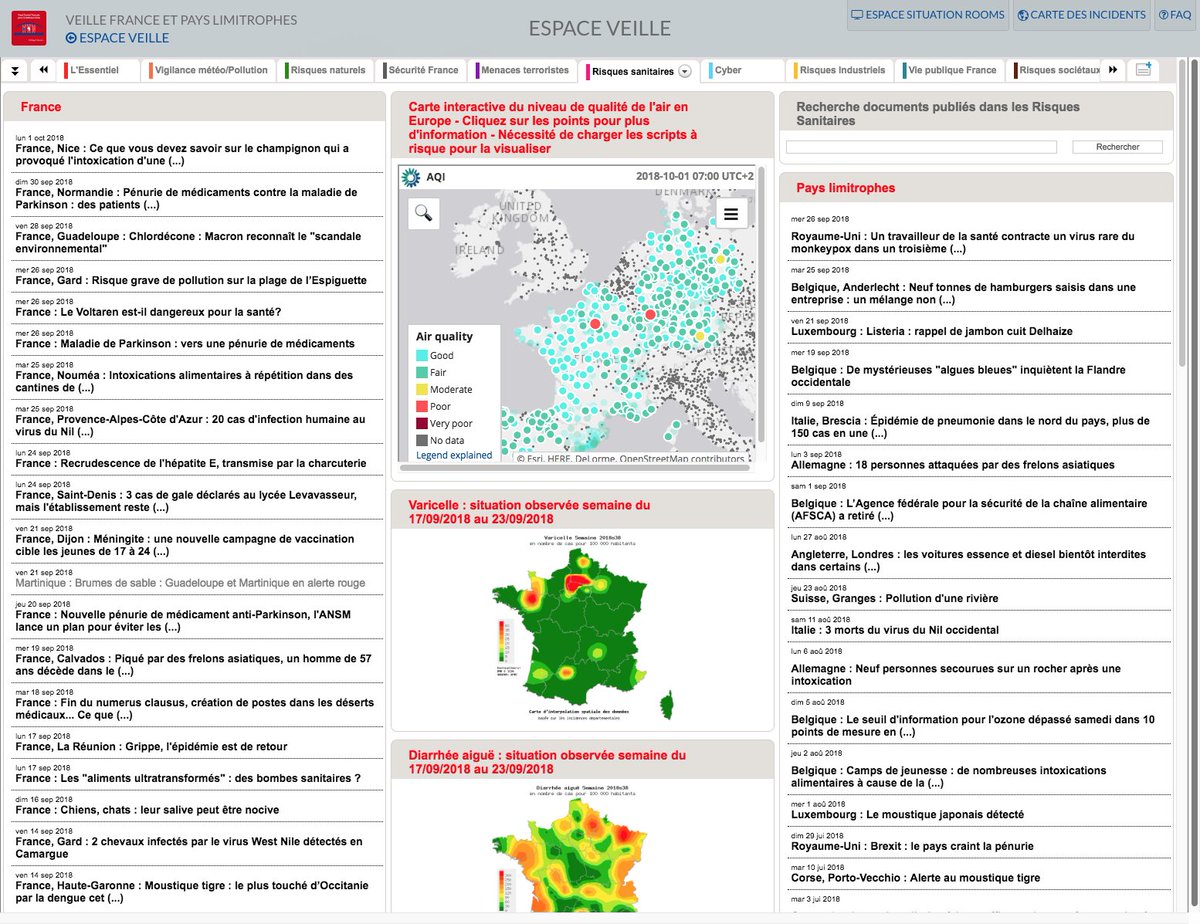Open the Luxembourg moustique japonais article
Screen dimensions: 1200x924
tap(907, 815)
